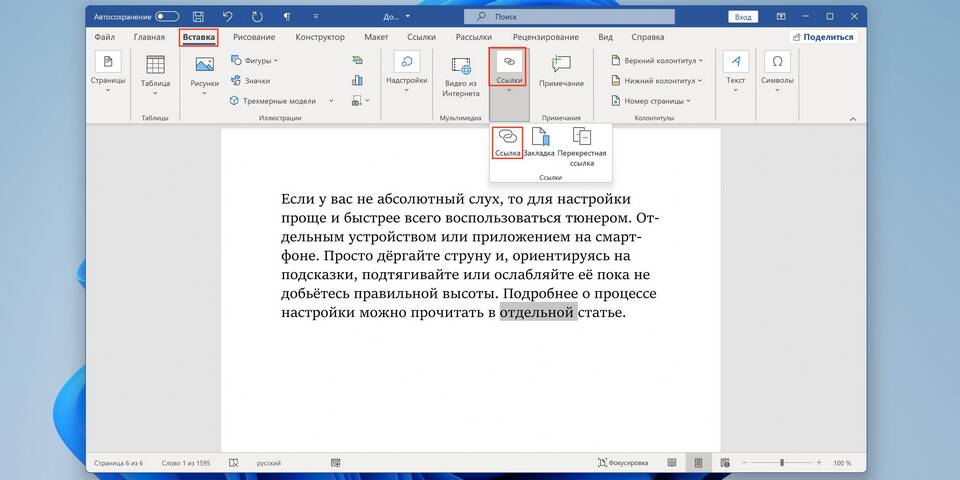
Task: Click the Примечание comment icon
Action: 561,70
